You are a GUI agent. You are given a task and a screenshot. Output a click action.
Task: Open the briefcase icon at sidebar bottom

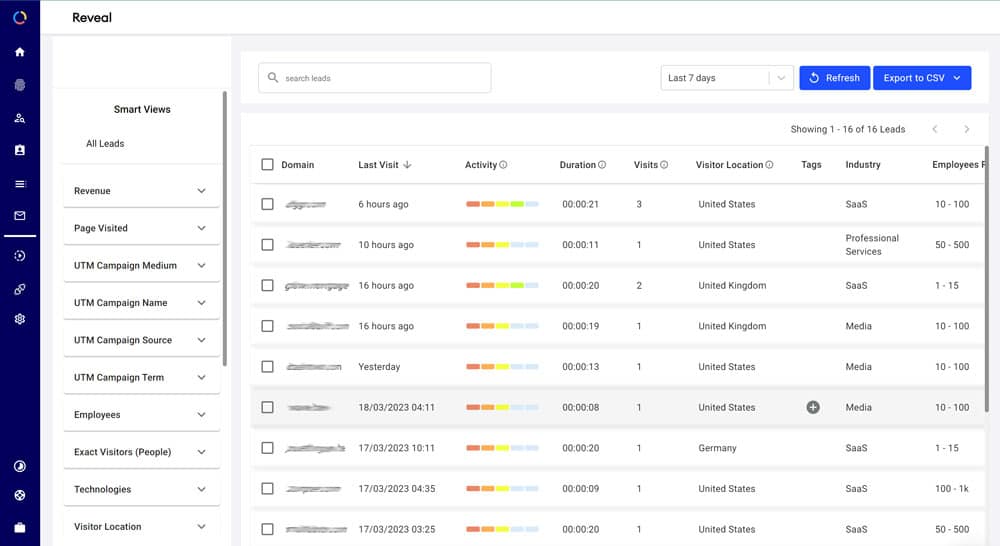click(19, 527)
